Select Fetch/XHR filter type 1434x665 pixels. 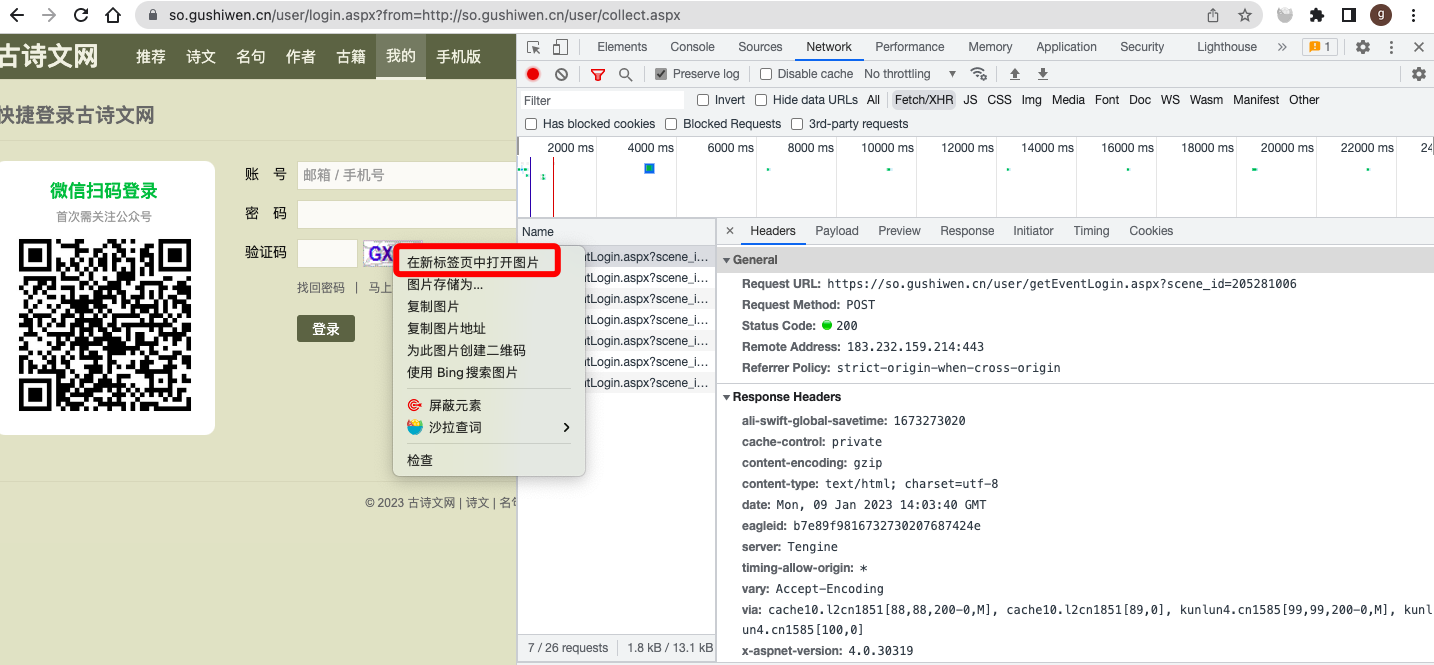point(924,100)
